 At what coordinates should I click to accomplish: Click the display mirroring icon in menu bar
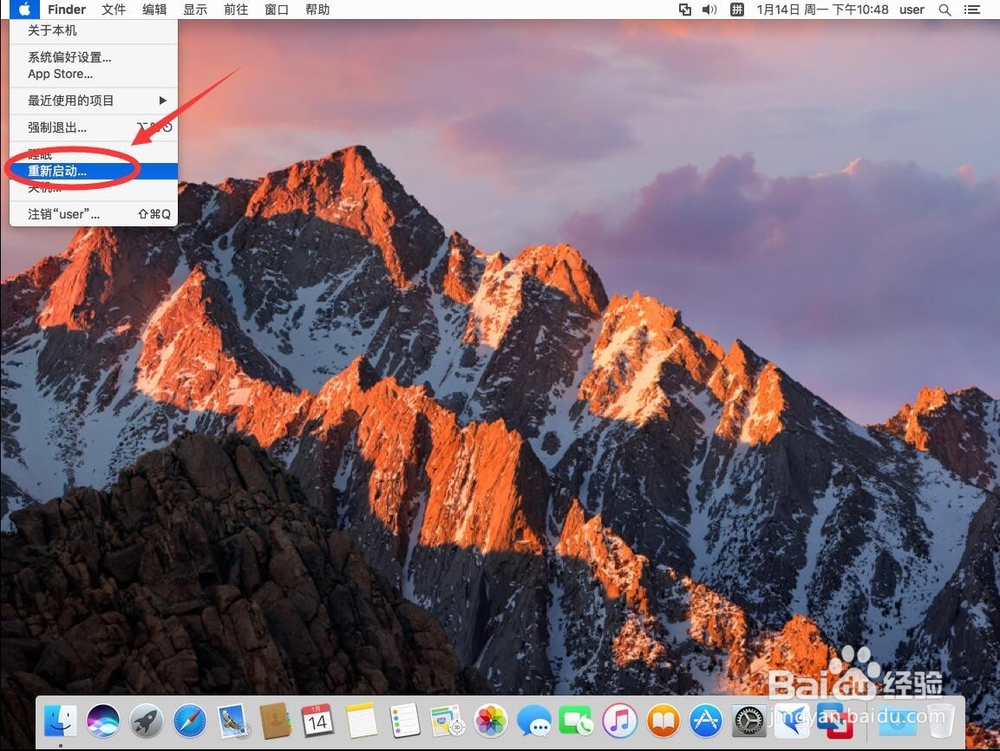click(x=684, y=10)
